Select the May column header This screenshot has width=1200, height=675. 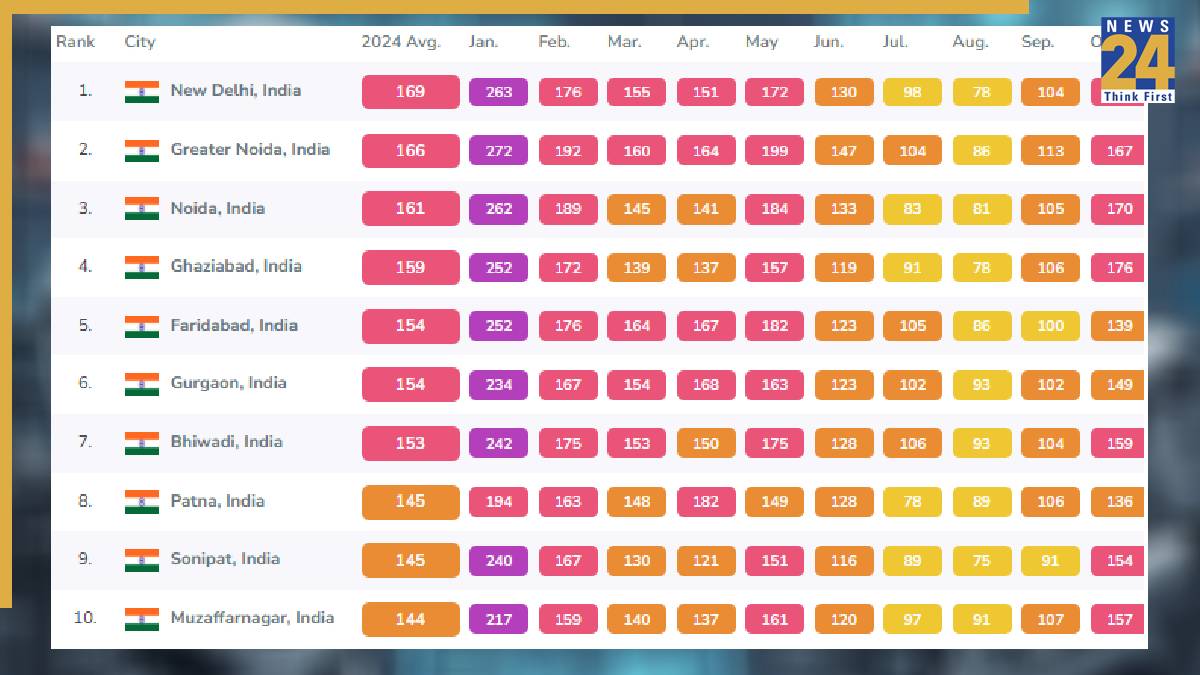[761, 42]
